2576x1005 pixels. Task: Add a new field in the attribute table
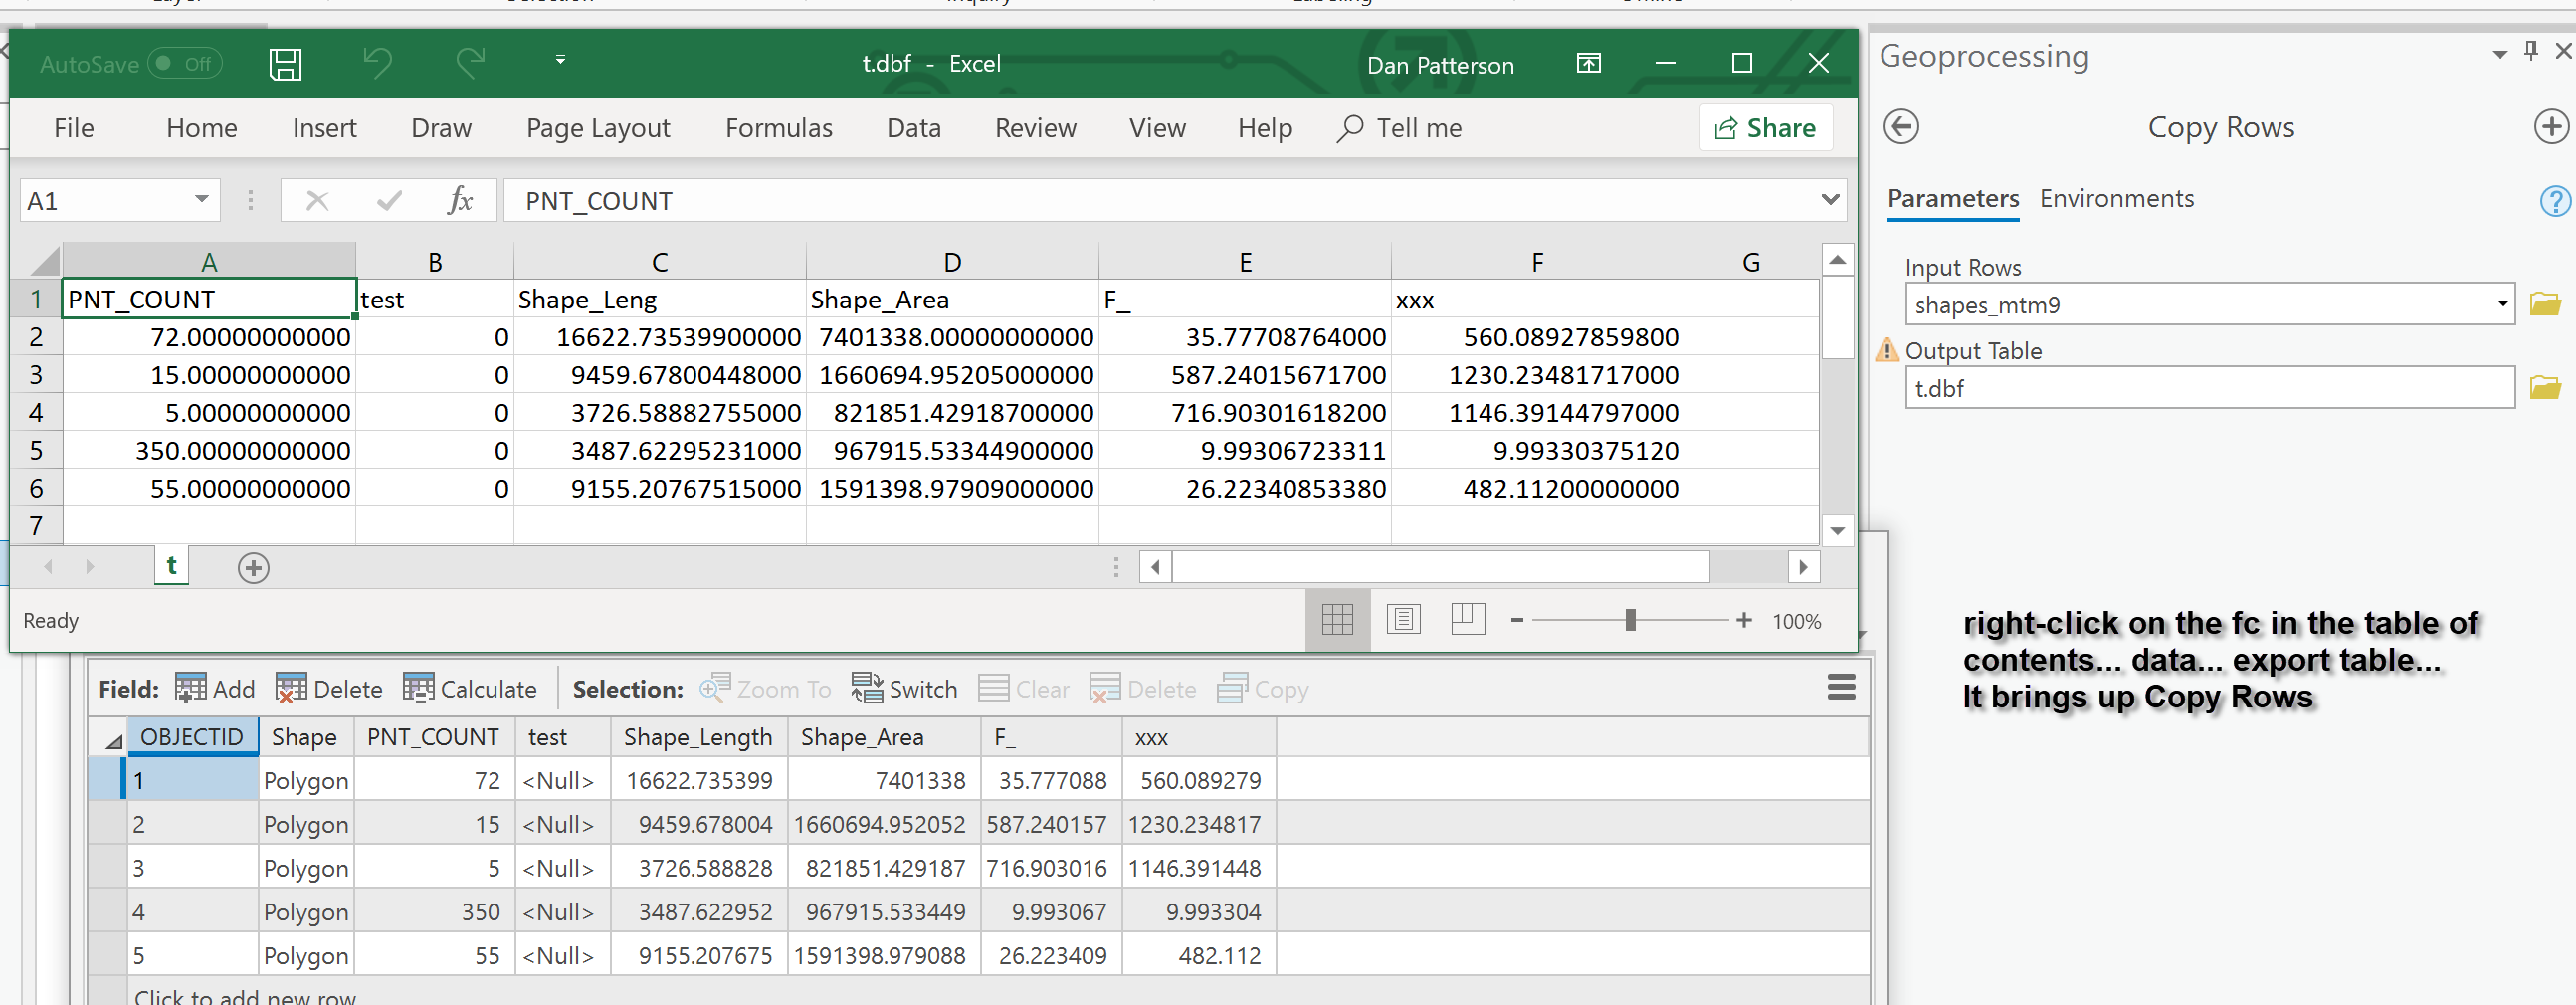click(x=214, y=688)
